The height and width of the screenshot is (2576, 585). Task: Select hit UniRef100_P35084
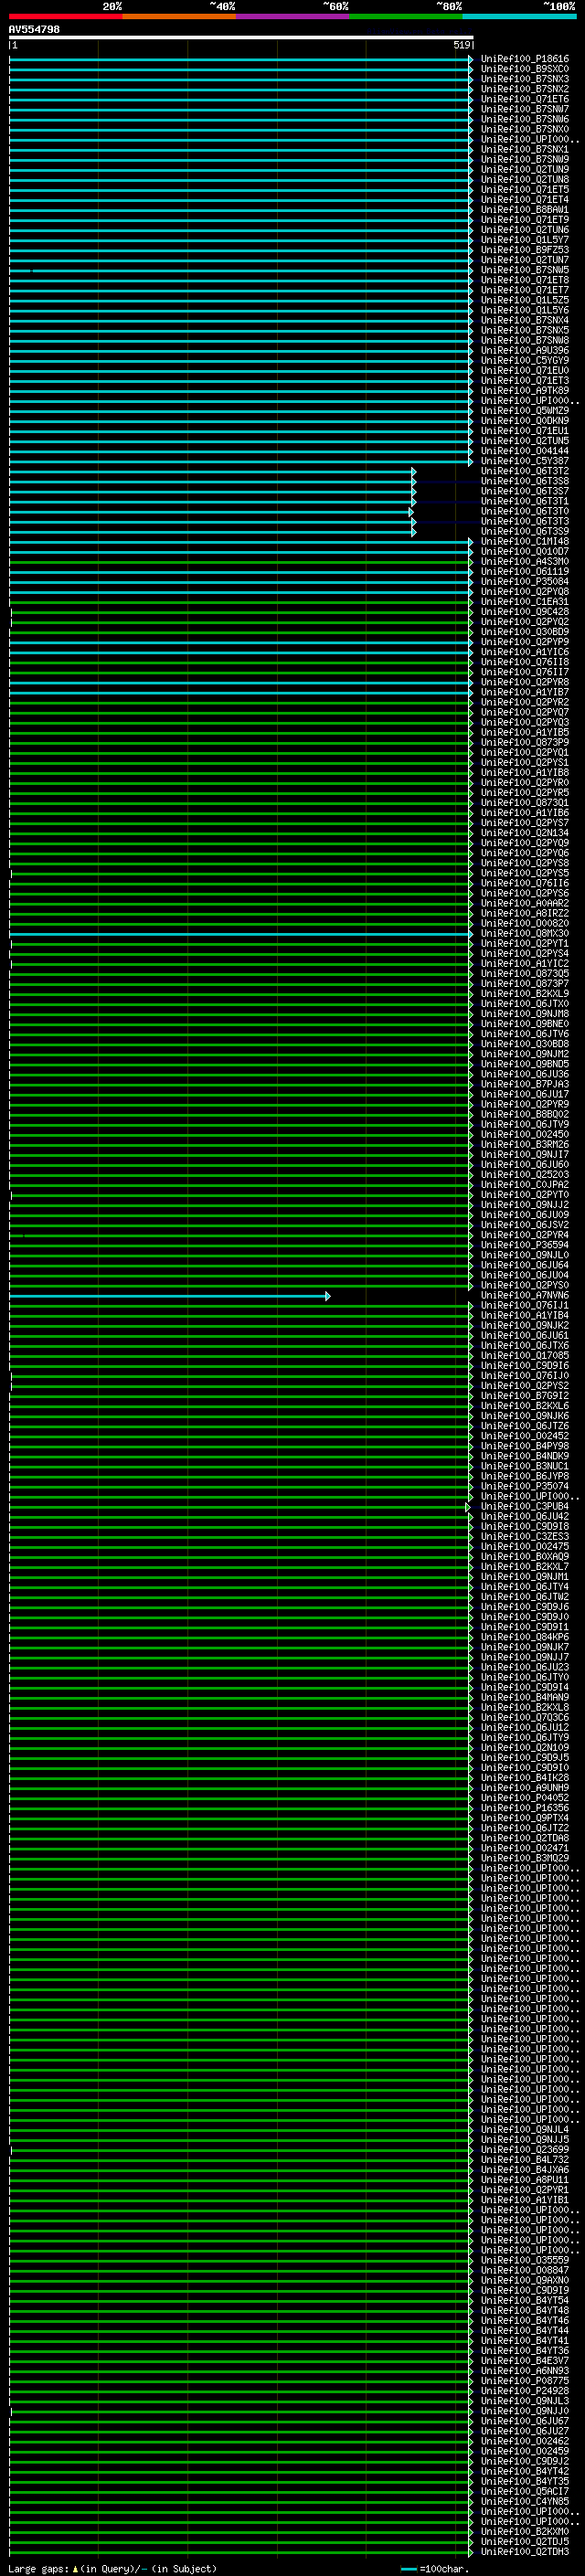(x=525, y=582)
